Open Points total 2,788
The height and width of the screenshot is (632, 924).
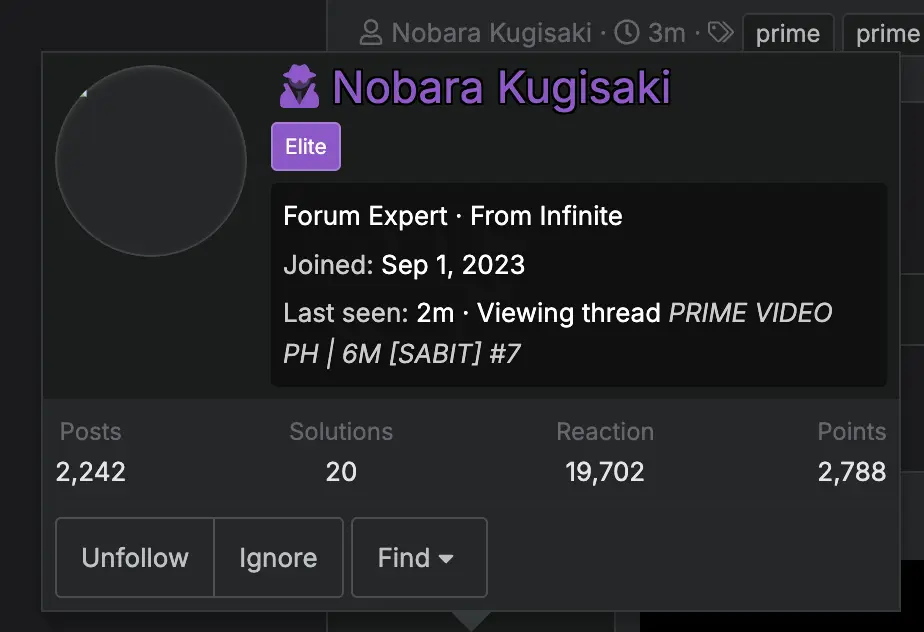(x=852, y=472)
